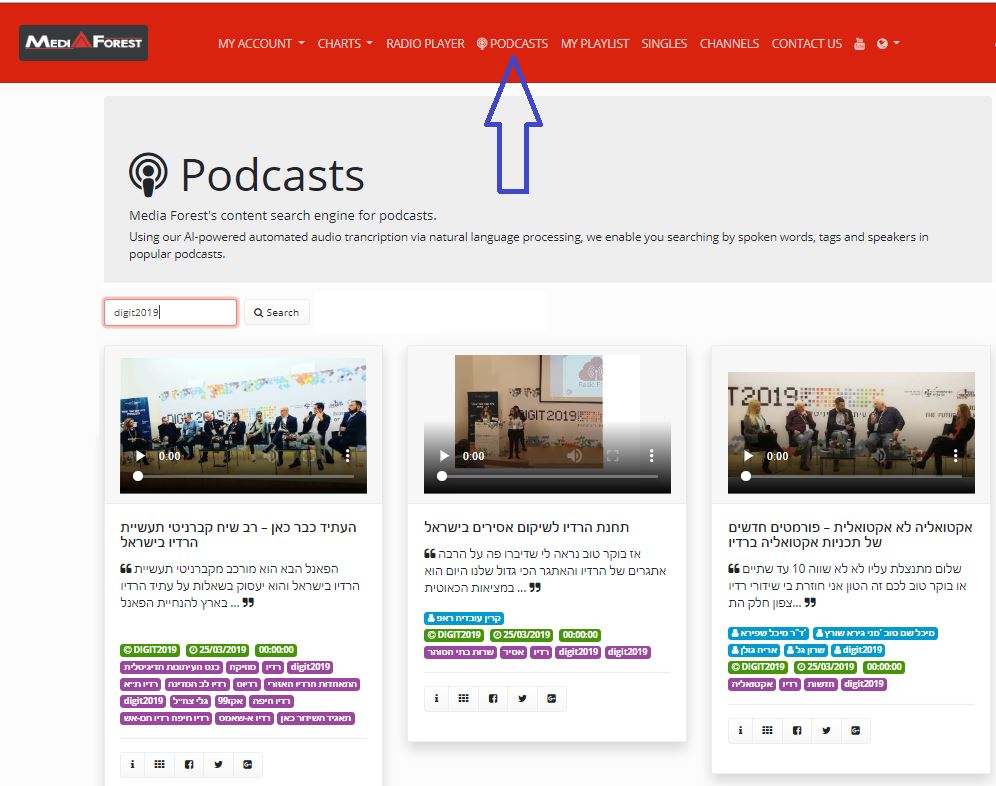Click blue digit2019 speaker tag on אקטואליה לא אקטואלית card

coord(858,650)
